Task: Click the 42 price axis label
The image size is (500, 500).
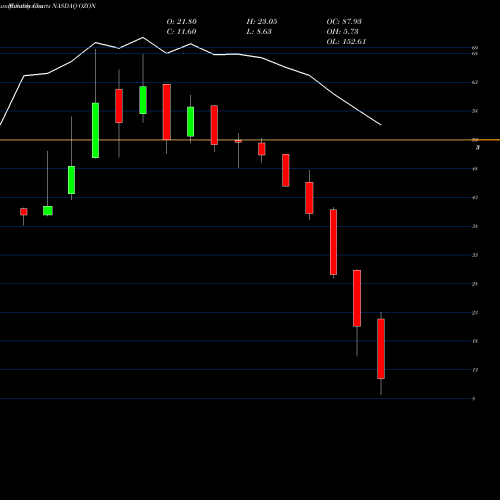Action: click(475, 198)
